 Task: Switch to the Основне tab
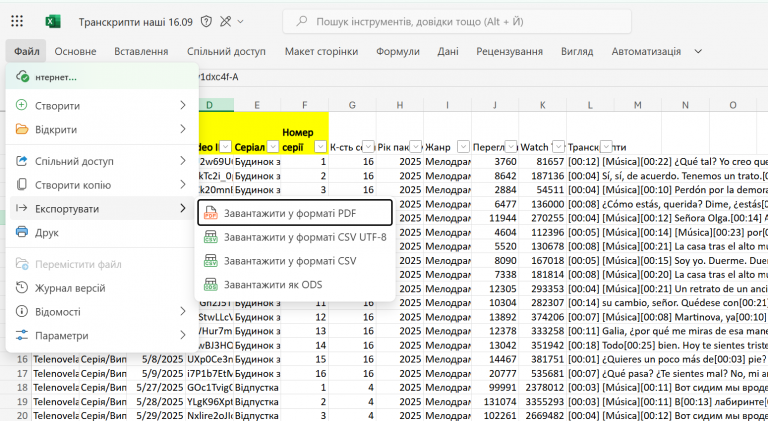75,51
